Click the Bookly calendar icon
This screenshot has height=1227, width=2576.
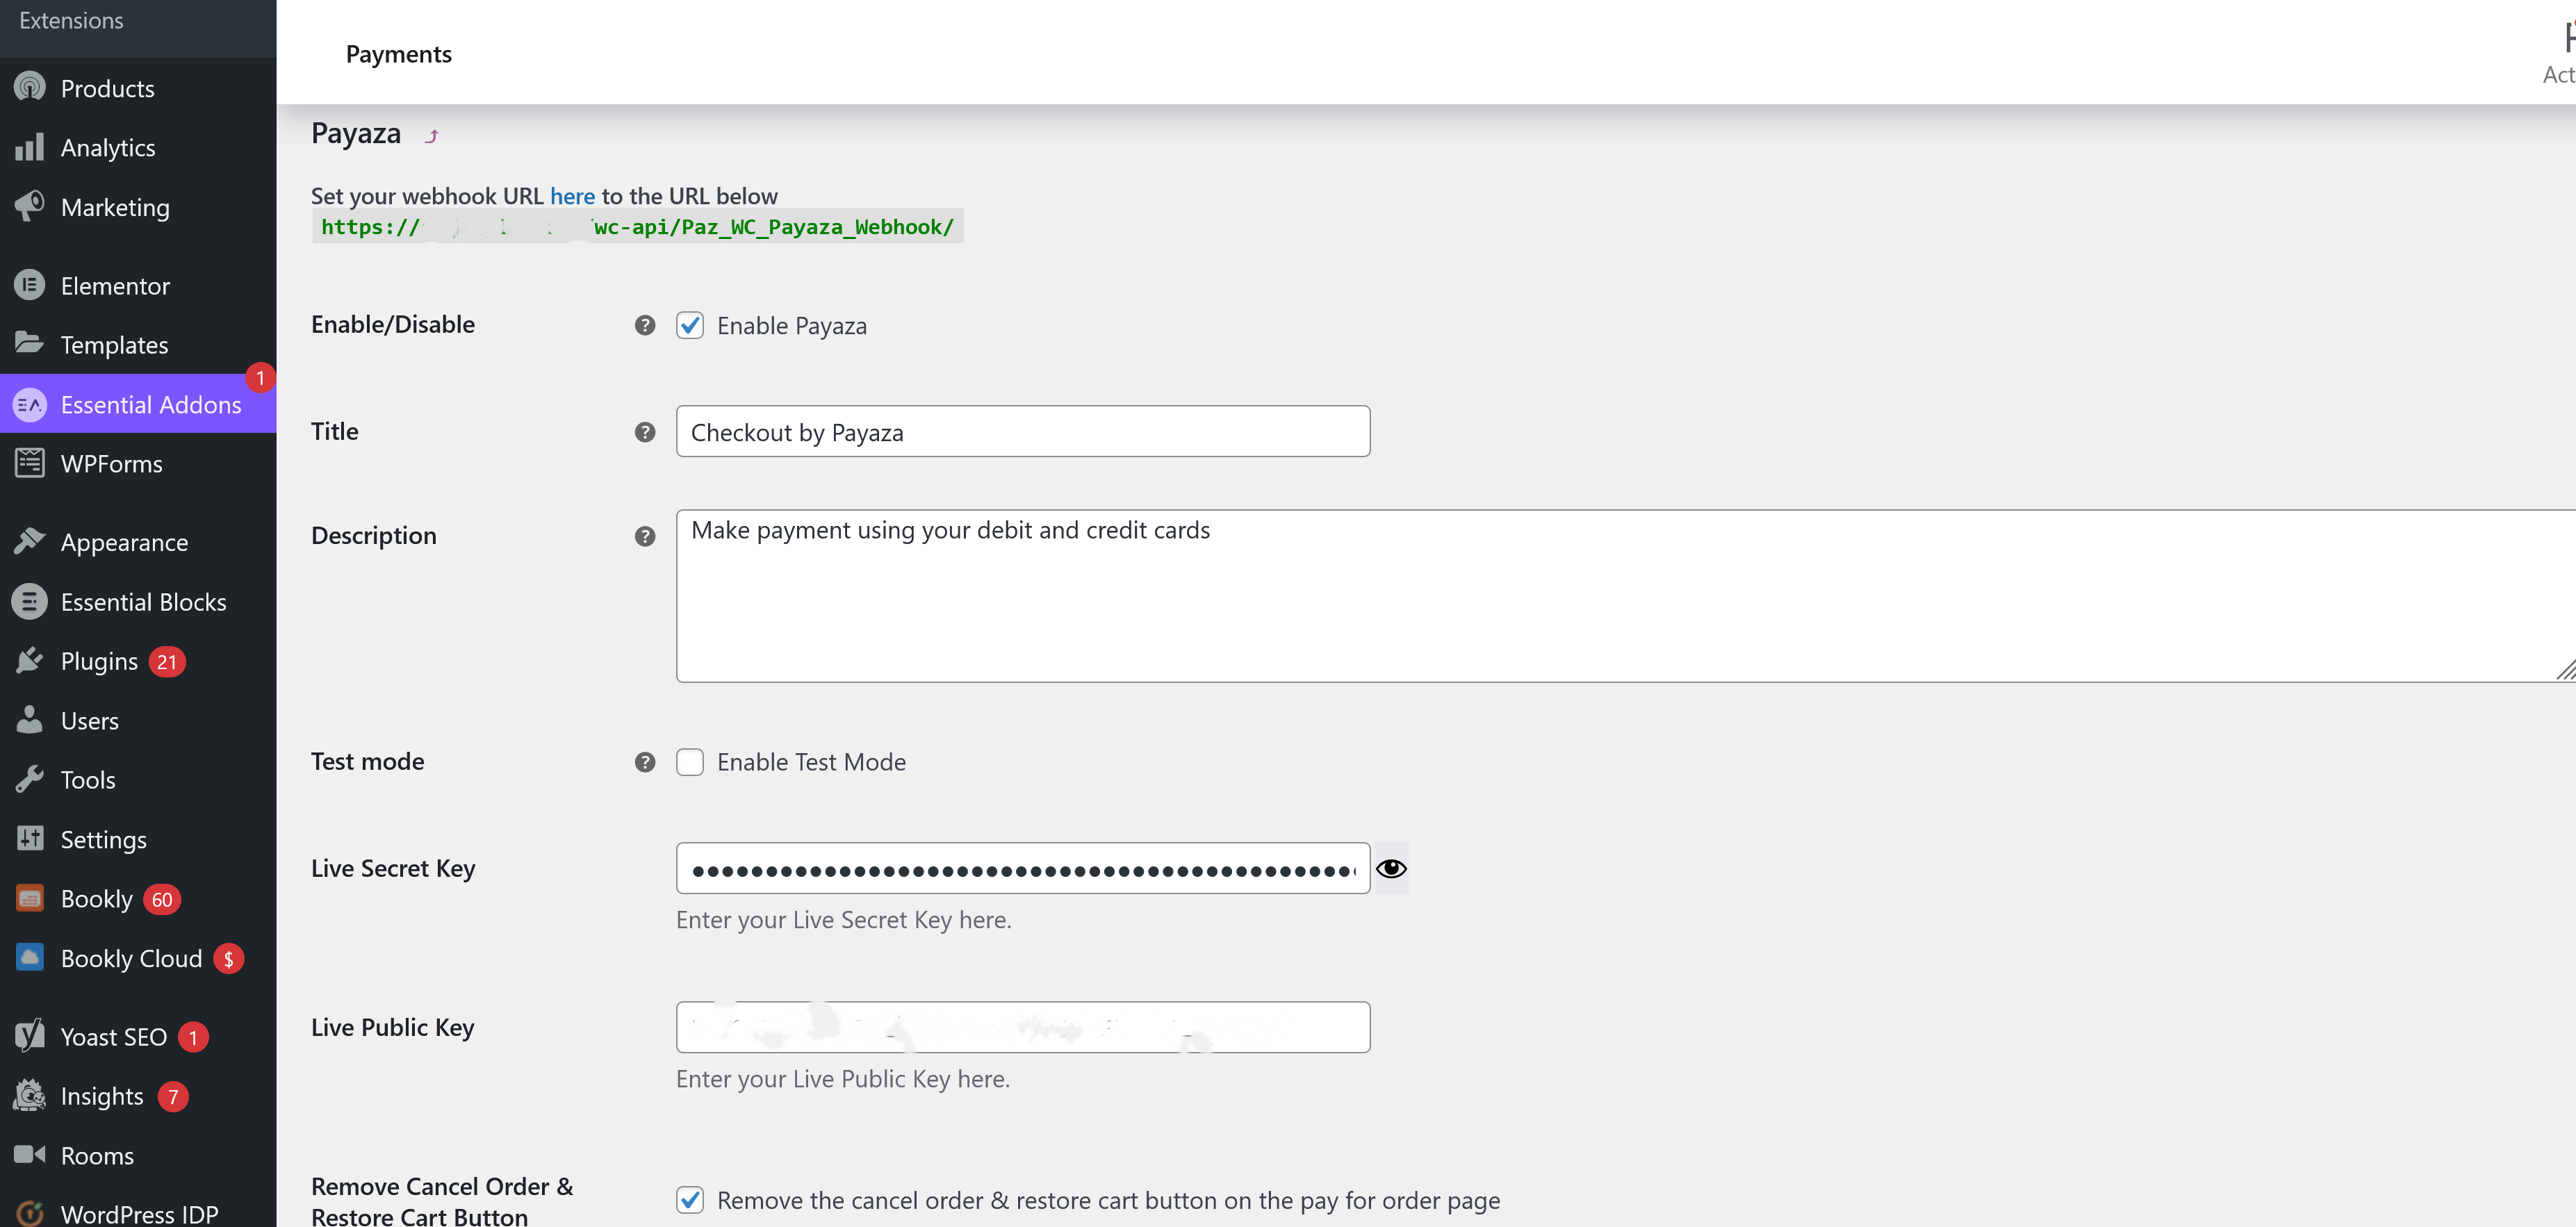(30, 898)
